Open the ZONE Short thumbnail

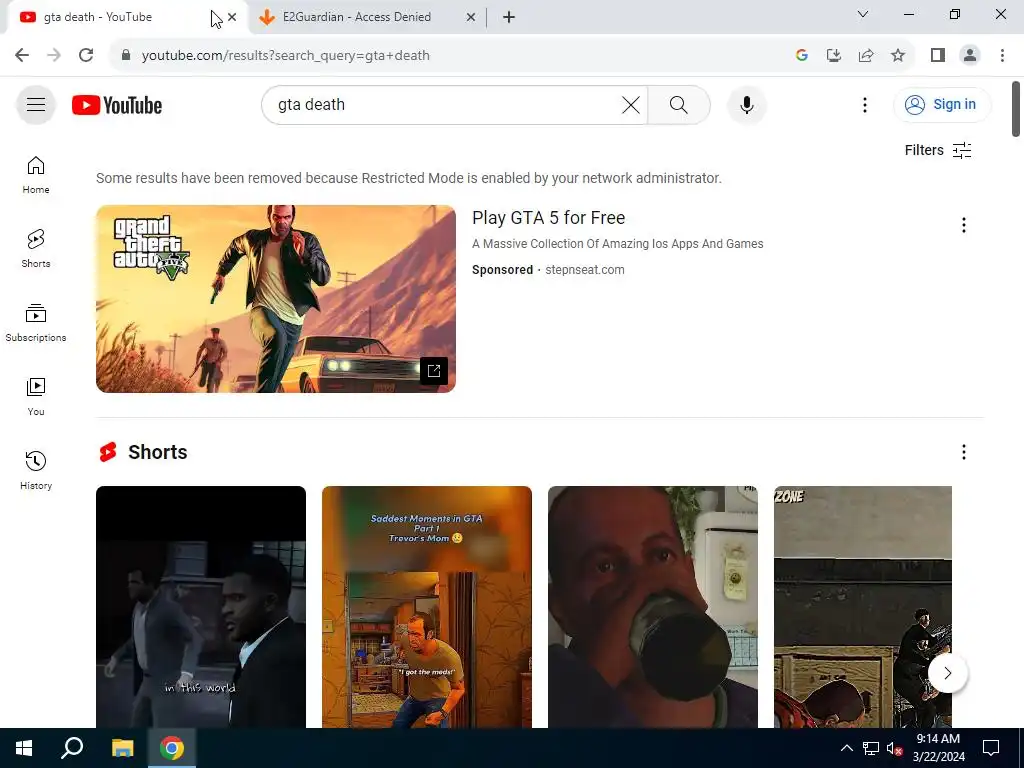(863, 607)
